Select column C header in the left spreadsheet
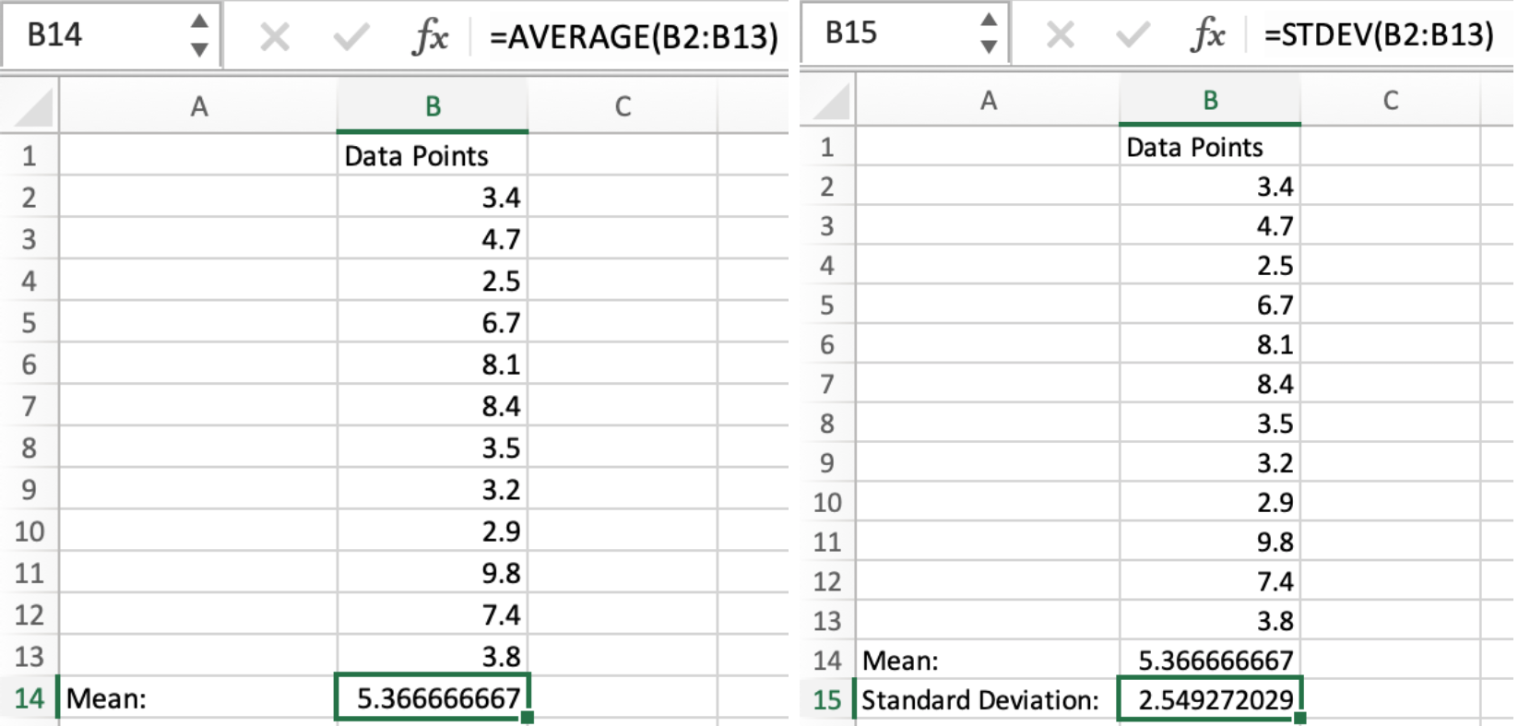1528x726 pixels. point(622,106)
